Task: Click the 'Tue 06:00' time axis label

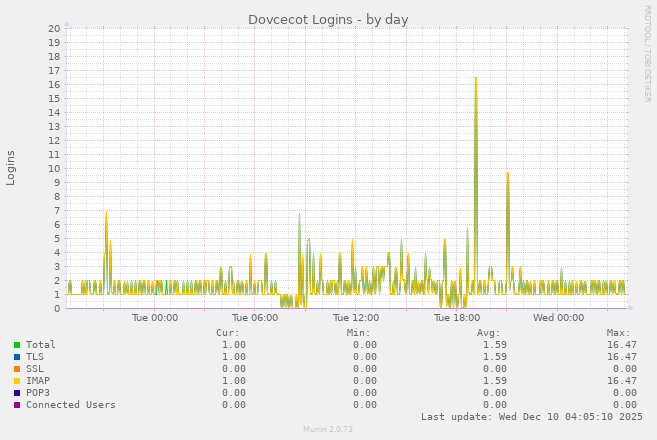Action: [x=255, y=318]
